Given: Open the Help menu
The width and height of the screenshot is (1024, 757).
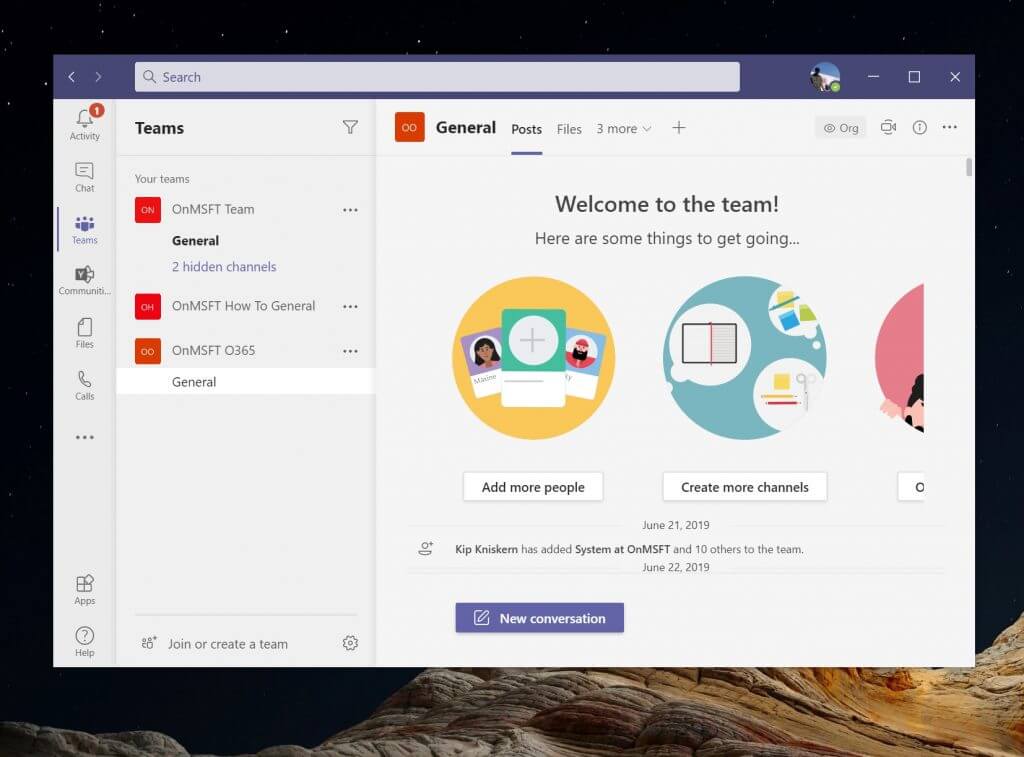Looking at the screenshot, I should [x=85, y=641].
